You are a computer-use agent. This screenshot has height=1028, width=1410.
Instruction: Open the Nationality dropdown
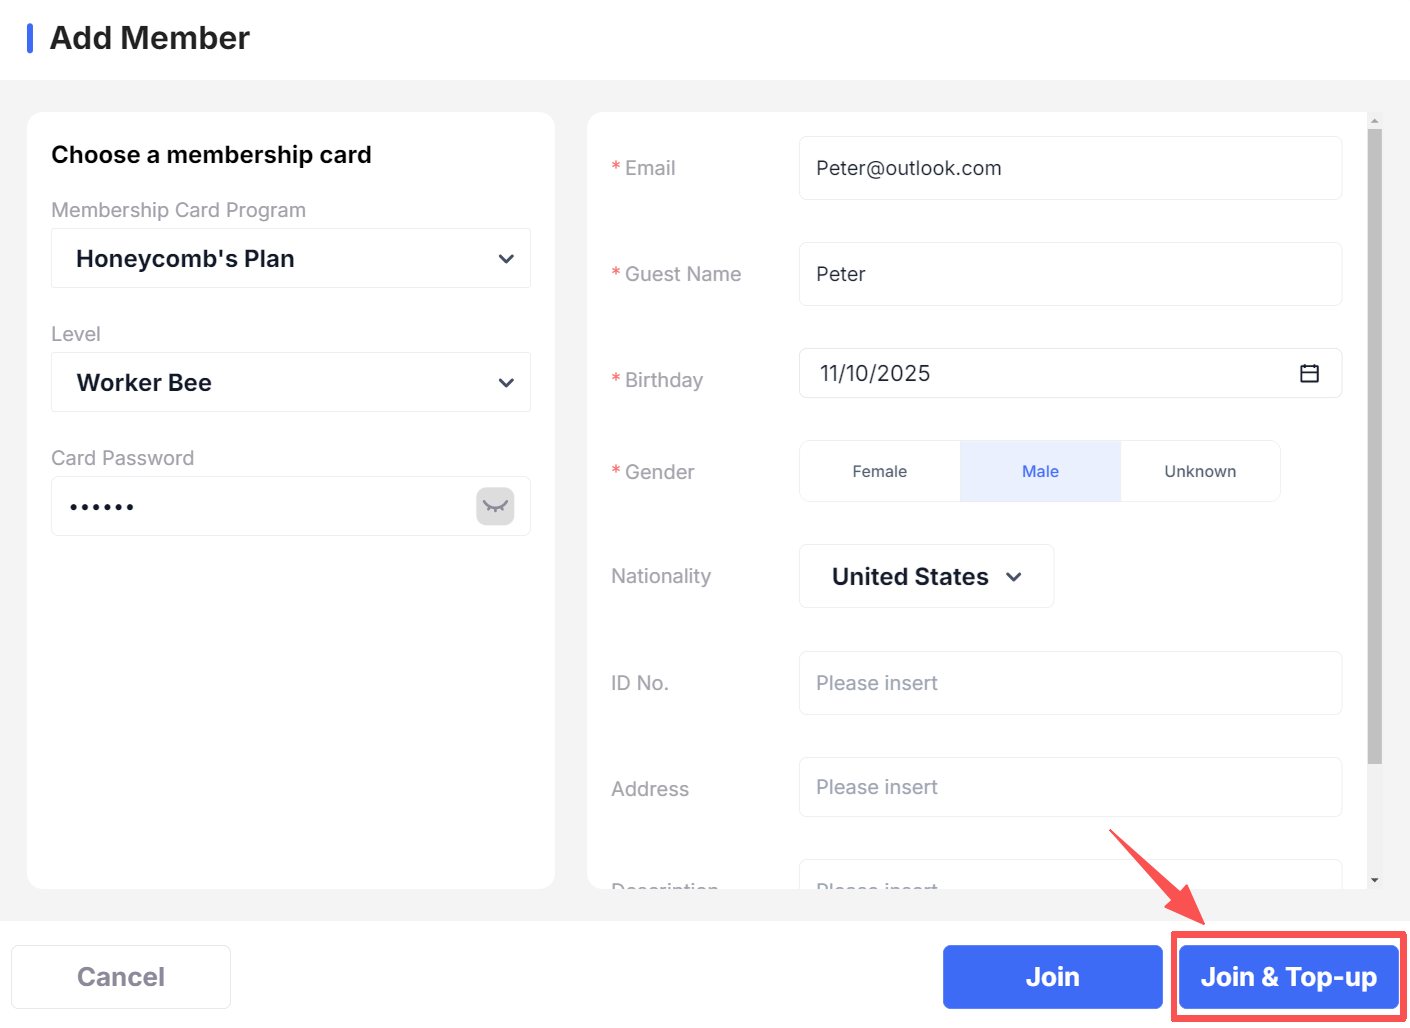[926, 577]
